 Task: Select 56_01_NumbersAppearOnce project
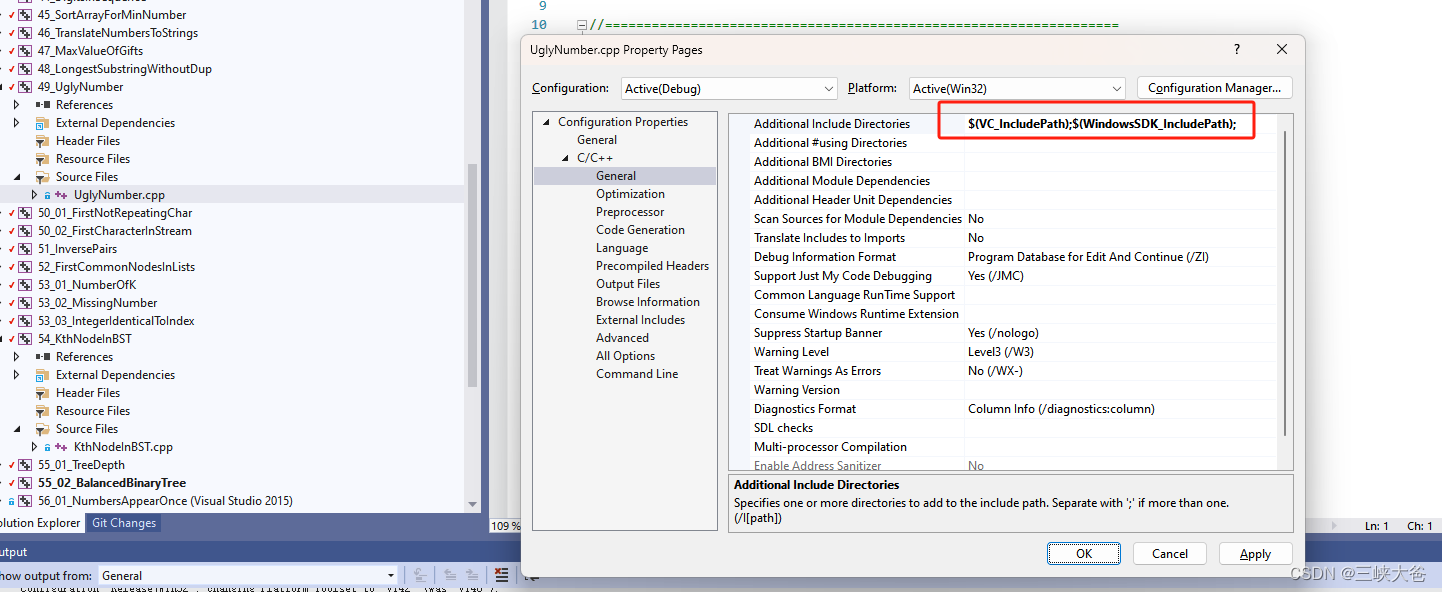[x=165, y=501]
